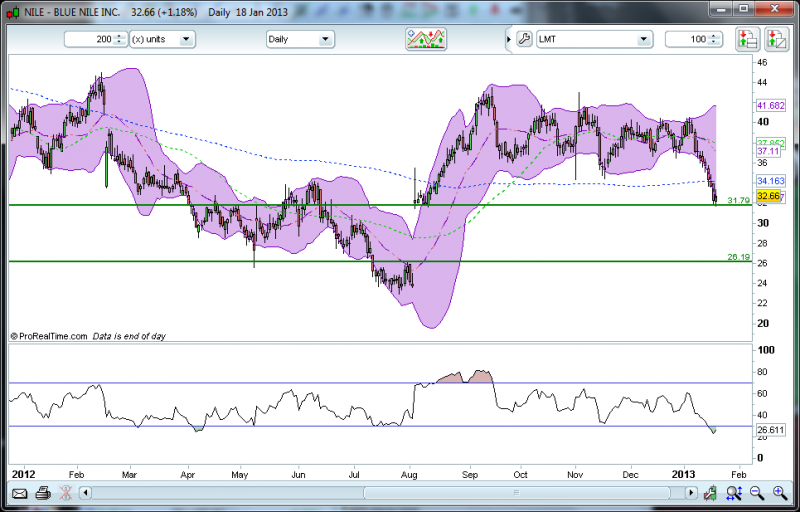The height and width of the screenshot is (512, 800).
Task: Click the vertical zoom magnifier with arrows icon
Action: pos(734,493)
